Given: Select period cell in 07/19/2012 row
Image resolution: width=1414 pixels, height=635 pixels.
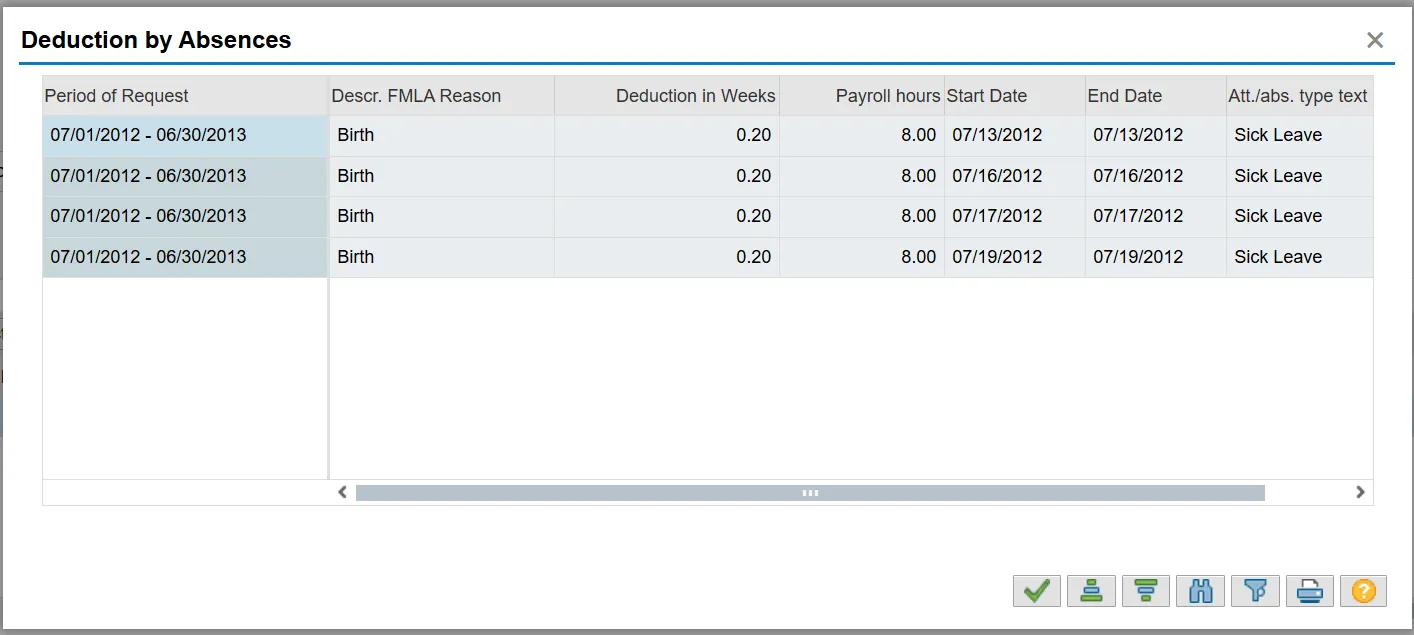Looking at the screenshot, I should click(185, 257).
